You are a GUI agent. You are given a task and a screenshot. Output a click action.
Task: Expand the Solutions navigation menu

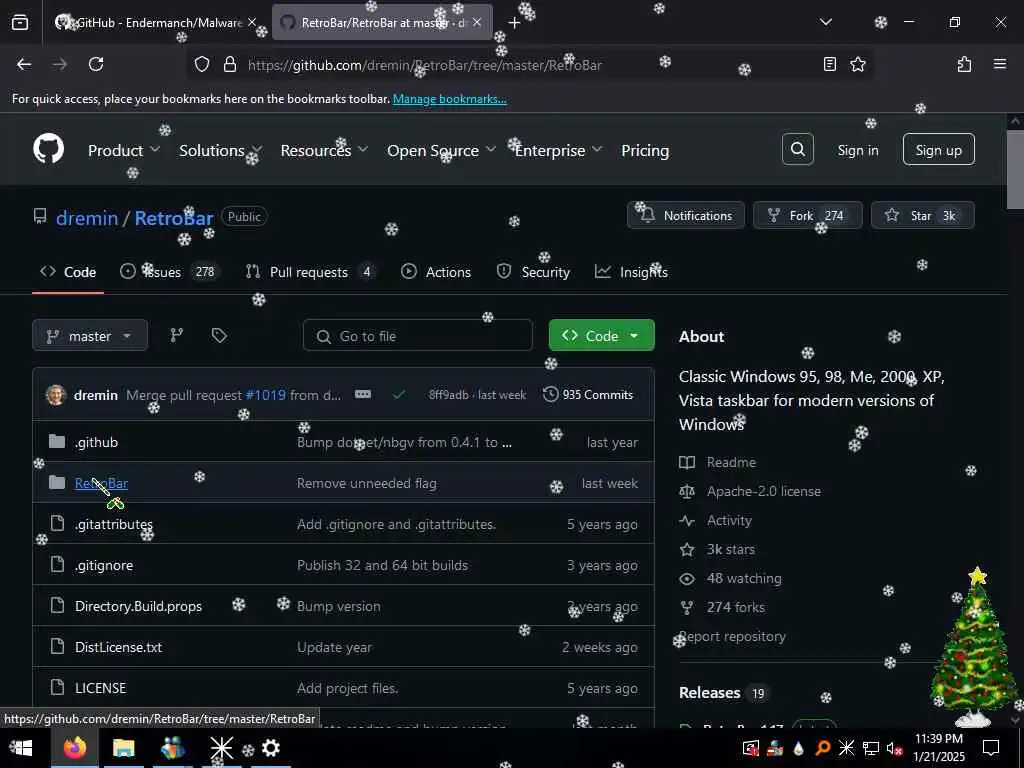coord(221,150)
